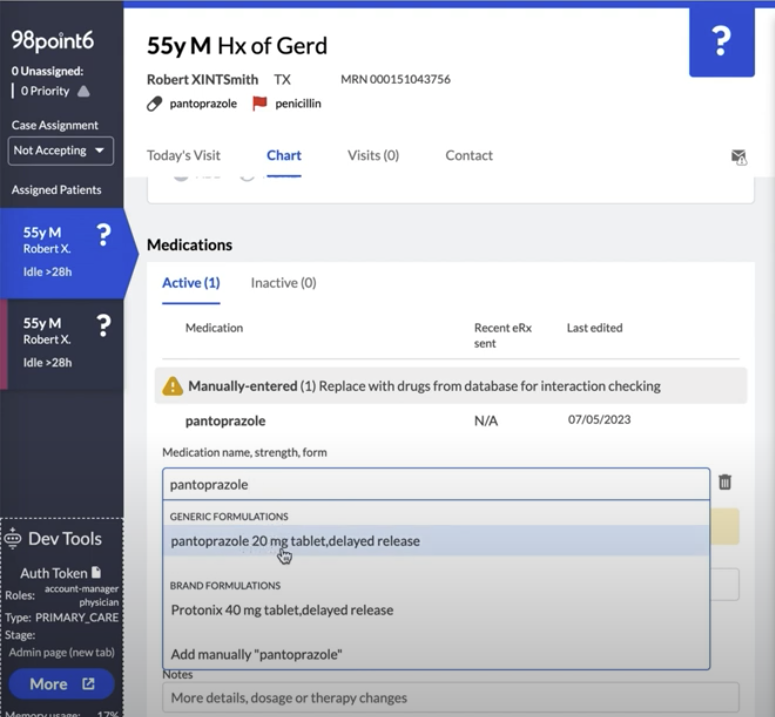This screenshot has height=717, width=775.
Task: Click question mark on selected Robert X. card
Action: [103, 235]
